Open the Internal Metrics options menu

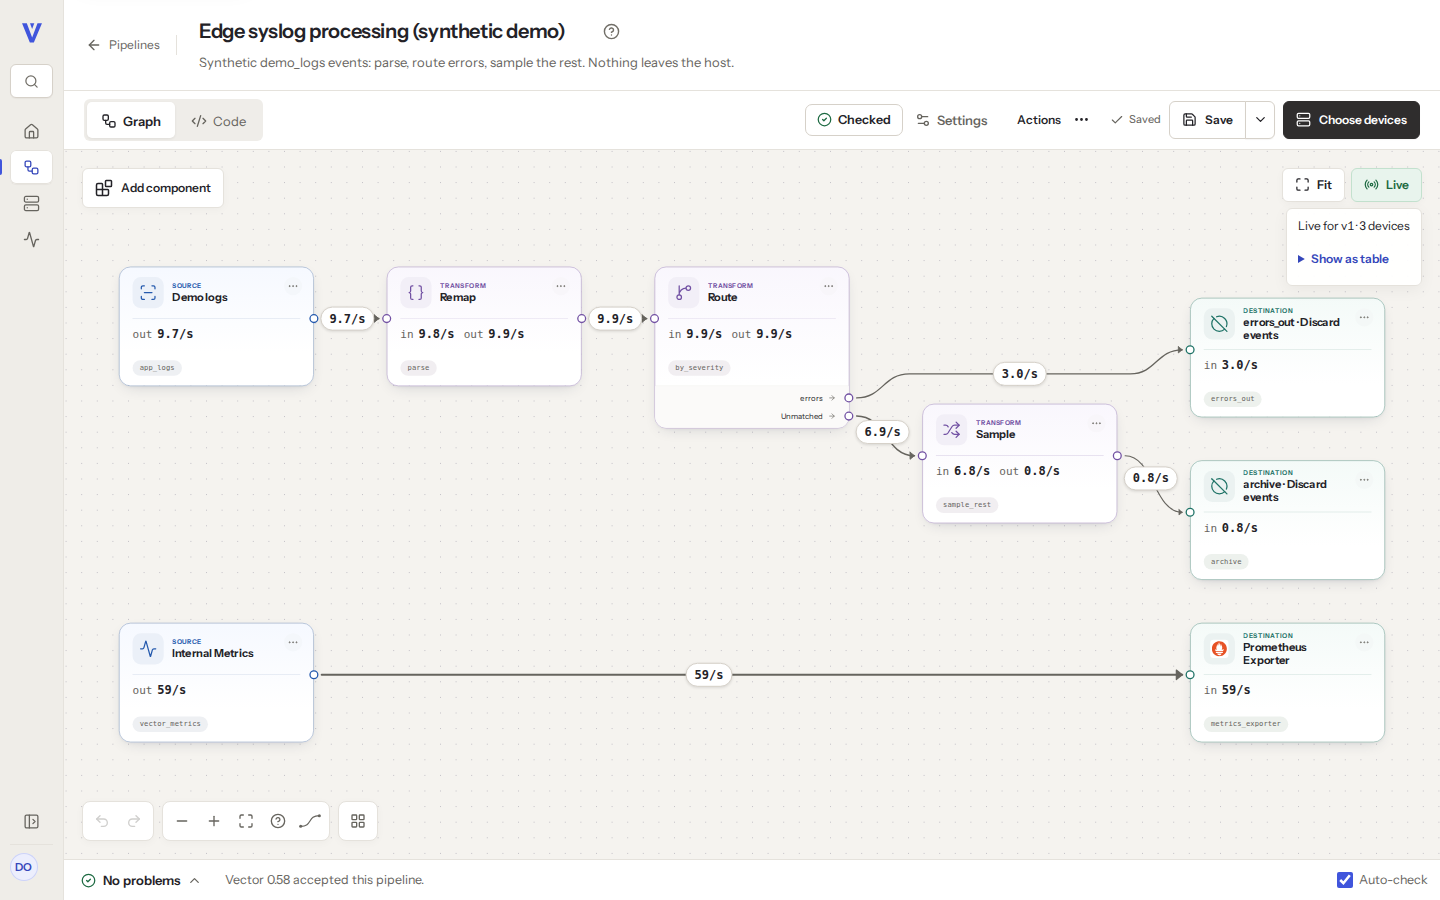[293, 642]
